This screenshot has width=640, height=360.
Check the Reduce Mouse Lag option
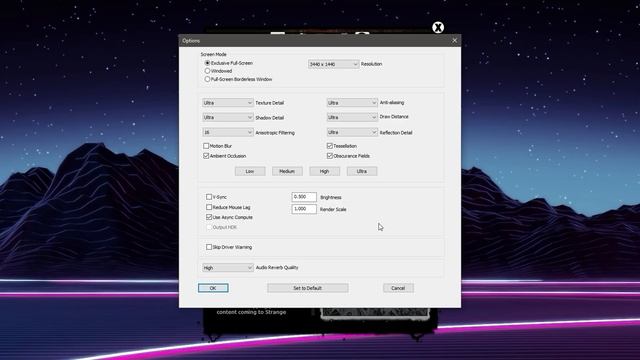click(209, 207)
